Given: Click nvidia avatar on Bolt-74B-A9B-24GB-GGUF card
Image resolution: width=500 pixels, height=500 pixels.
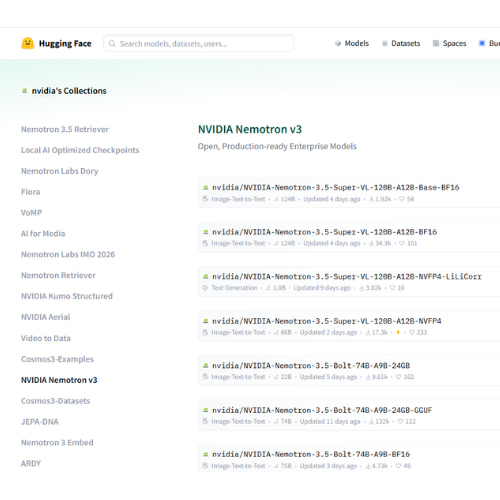Looking at the screenshot, I should (206, 410).
